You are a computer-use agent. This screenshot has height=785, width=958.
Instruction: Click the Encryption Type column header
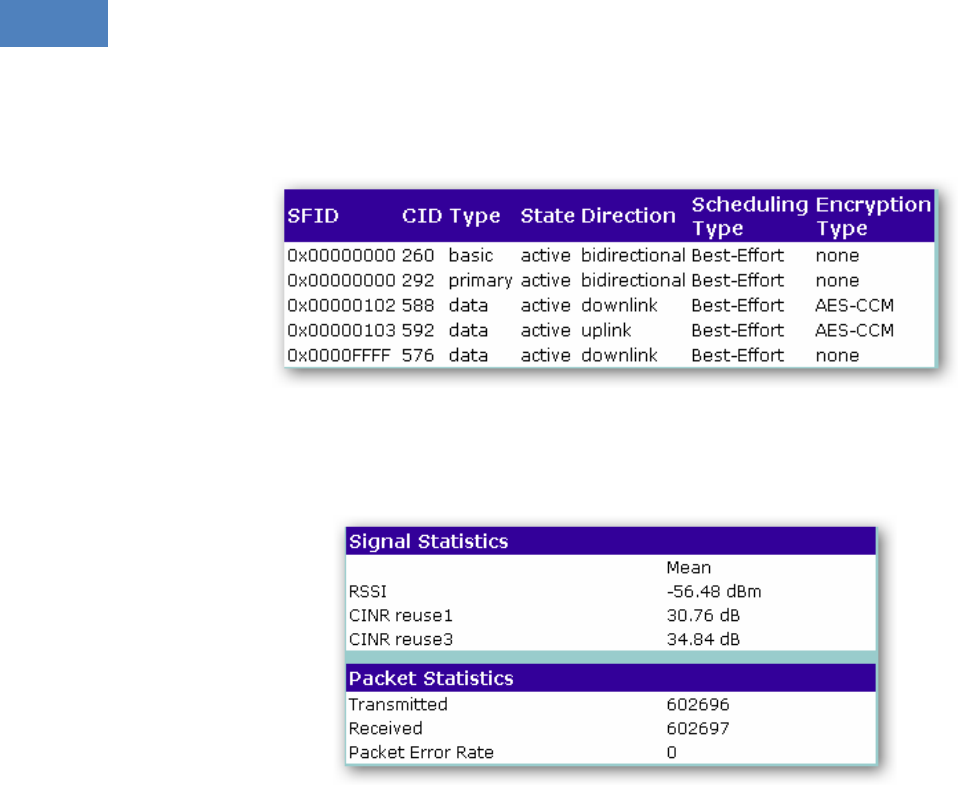(873, 216)
